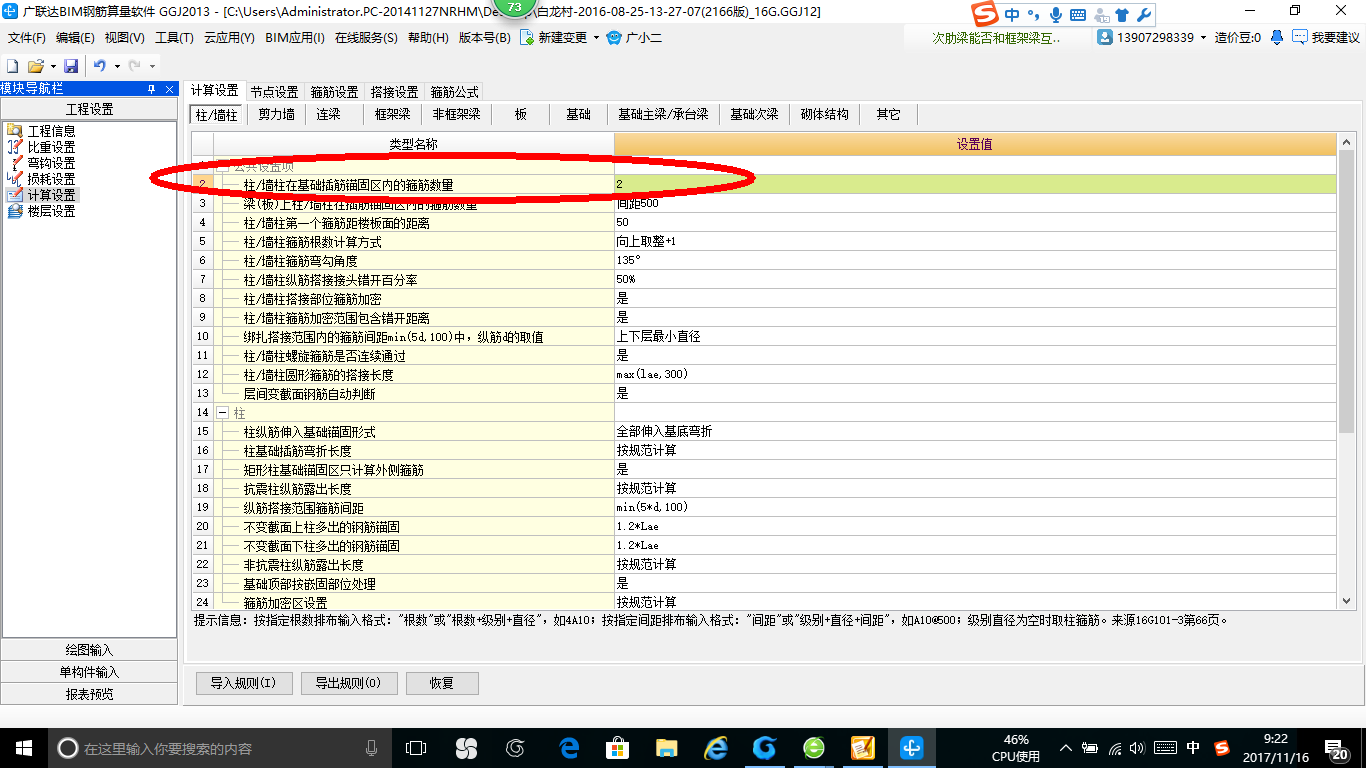1366x768 pixels.
Task: Click the greyed Redo arrow icon
Action: (134, 65)
